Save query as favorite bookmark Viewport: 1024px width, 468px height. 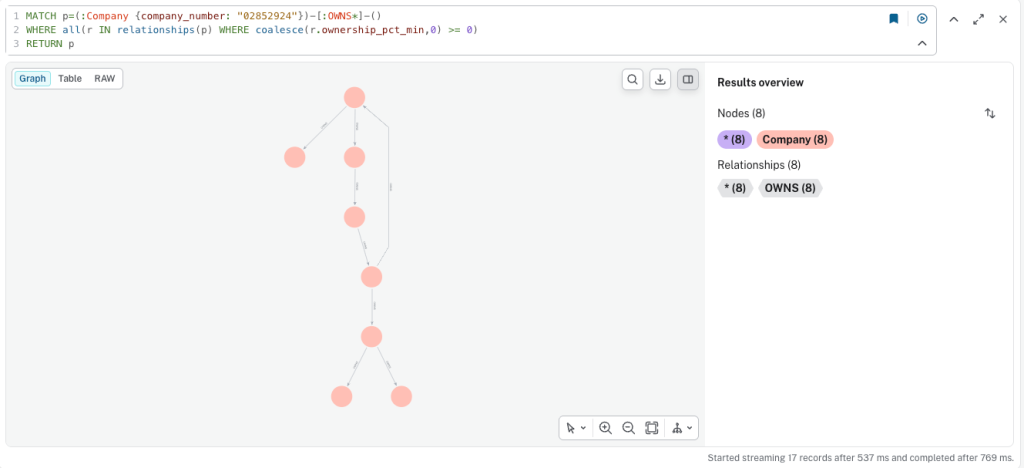(x=894, y=19)
